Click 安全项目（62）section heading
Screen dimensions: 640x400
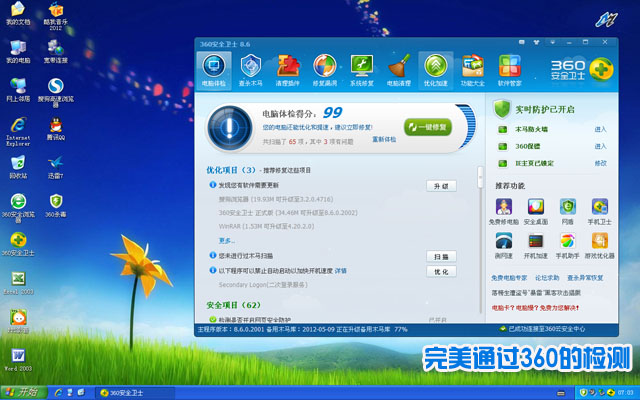[x=233, y=305]
